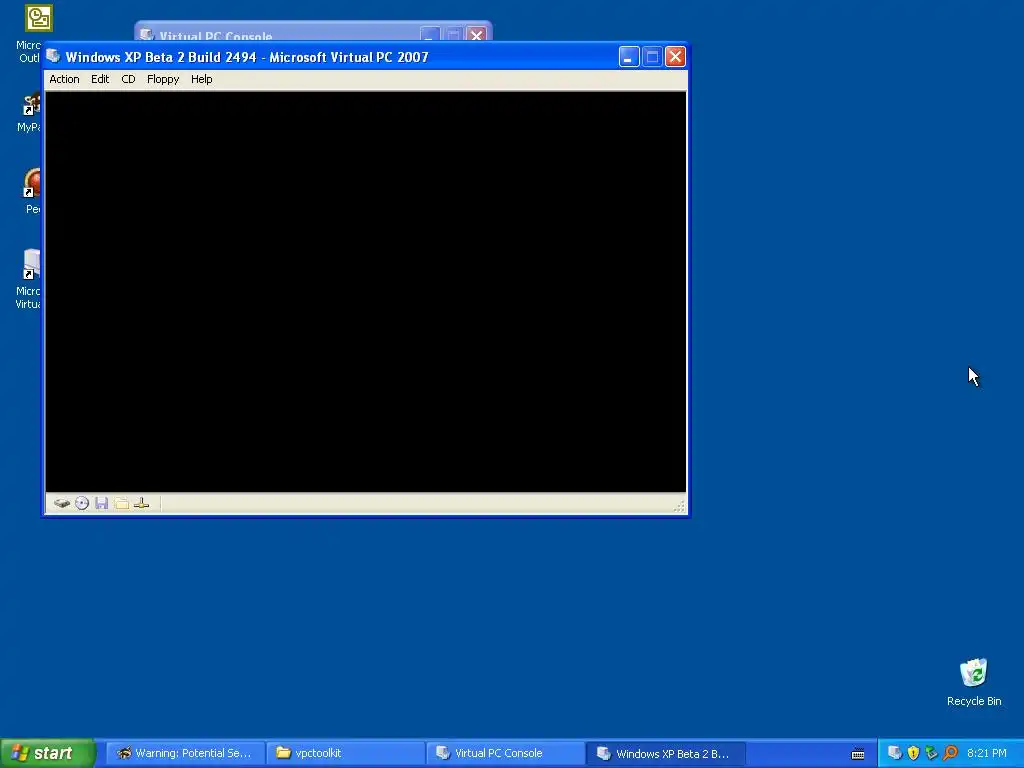Select Windows XP Beta 2 B... taskbar button
This screenshot has height=768, width=1024.
click(x=665, y=754)
